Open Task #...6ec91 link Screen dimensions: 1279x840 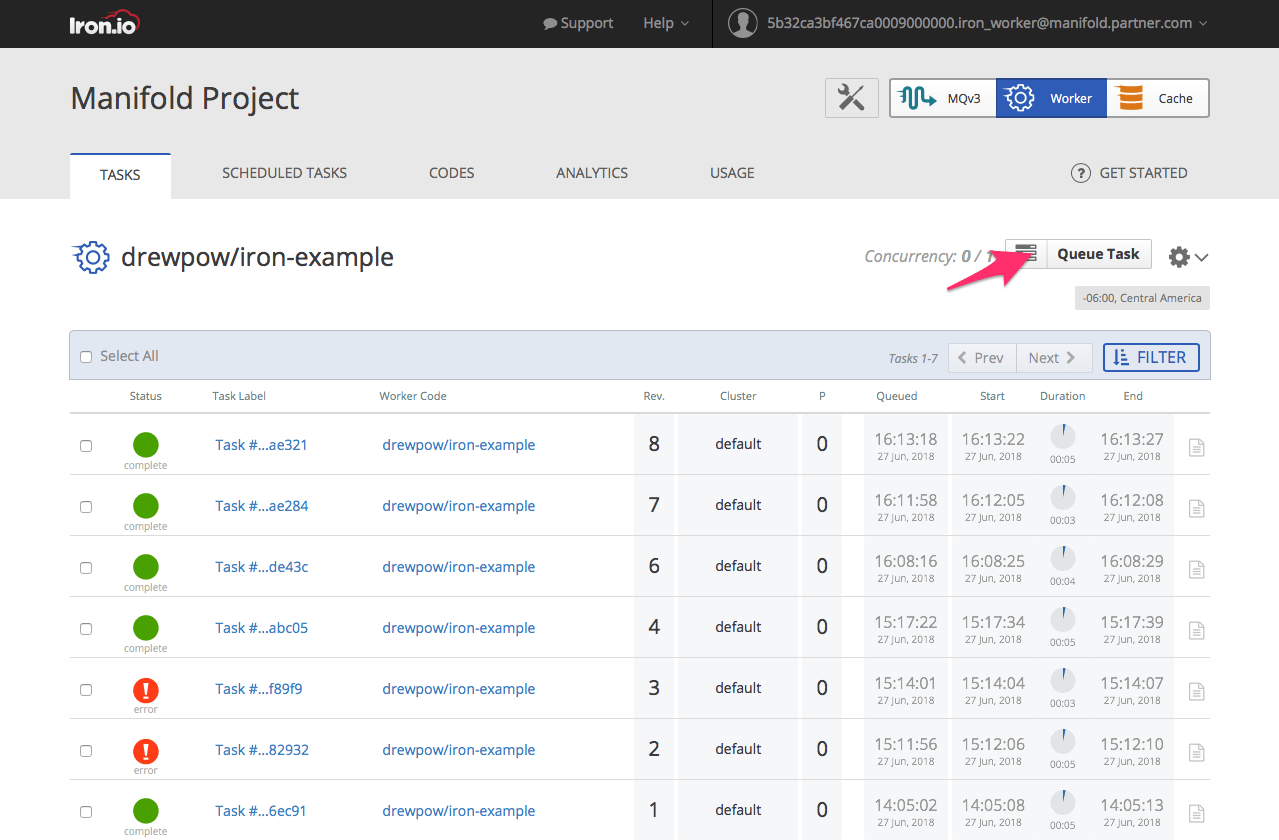pyautogui.click(x=261, y=811)
